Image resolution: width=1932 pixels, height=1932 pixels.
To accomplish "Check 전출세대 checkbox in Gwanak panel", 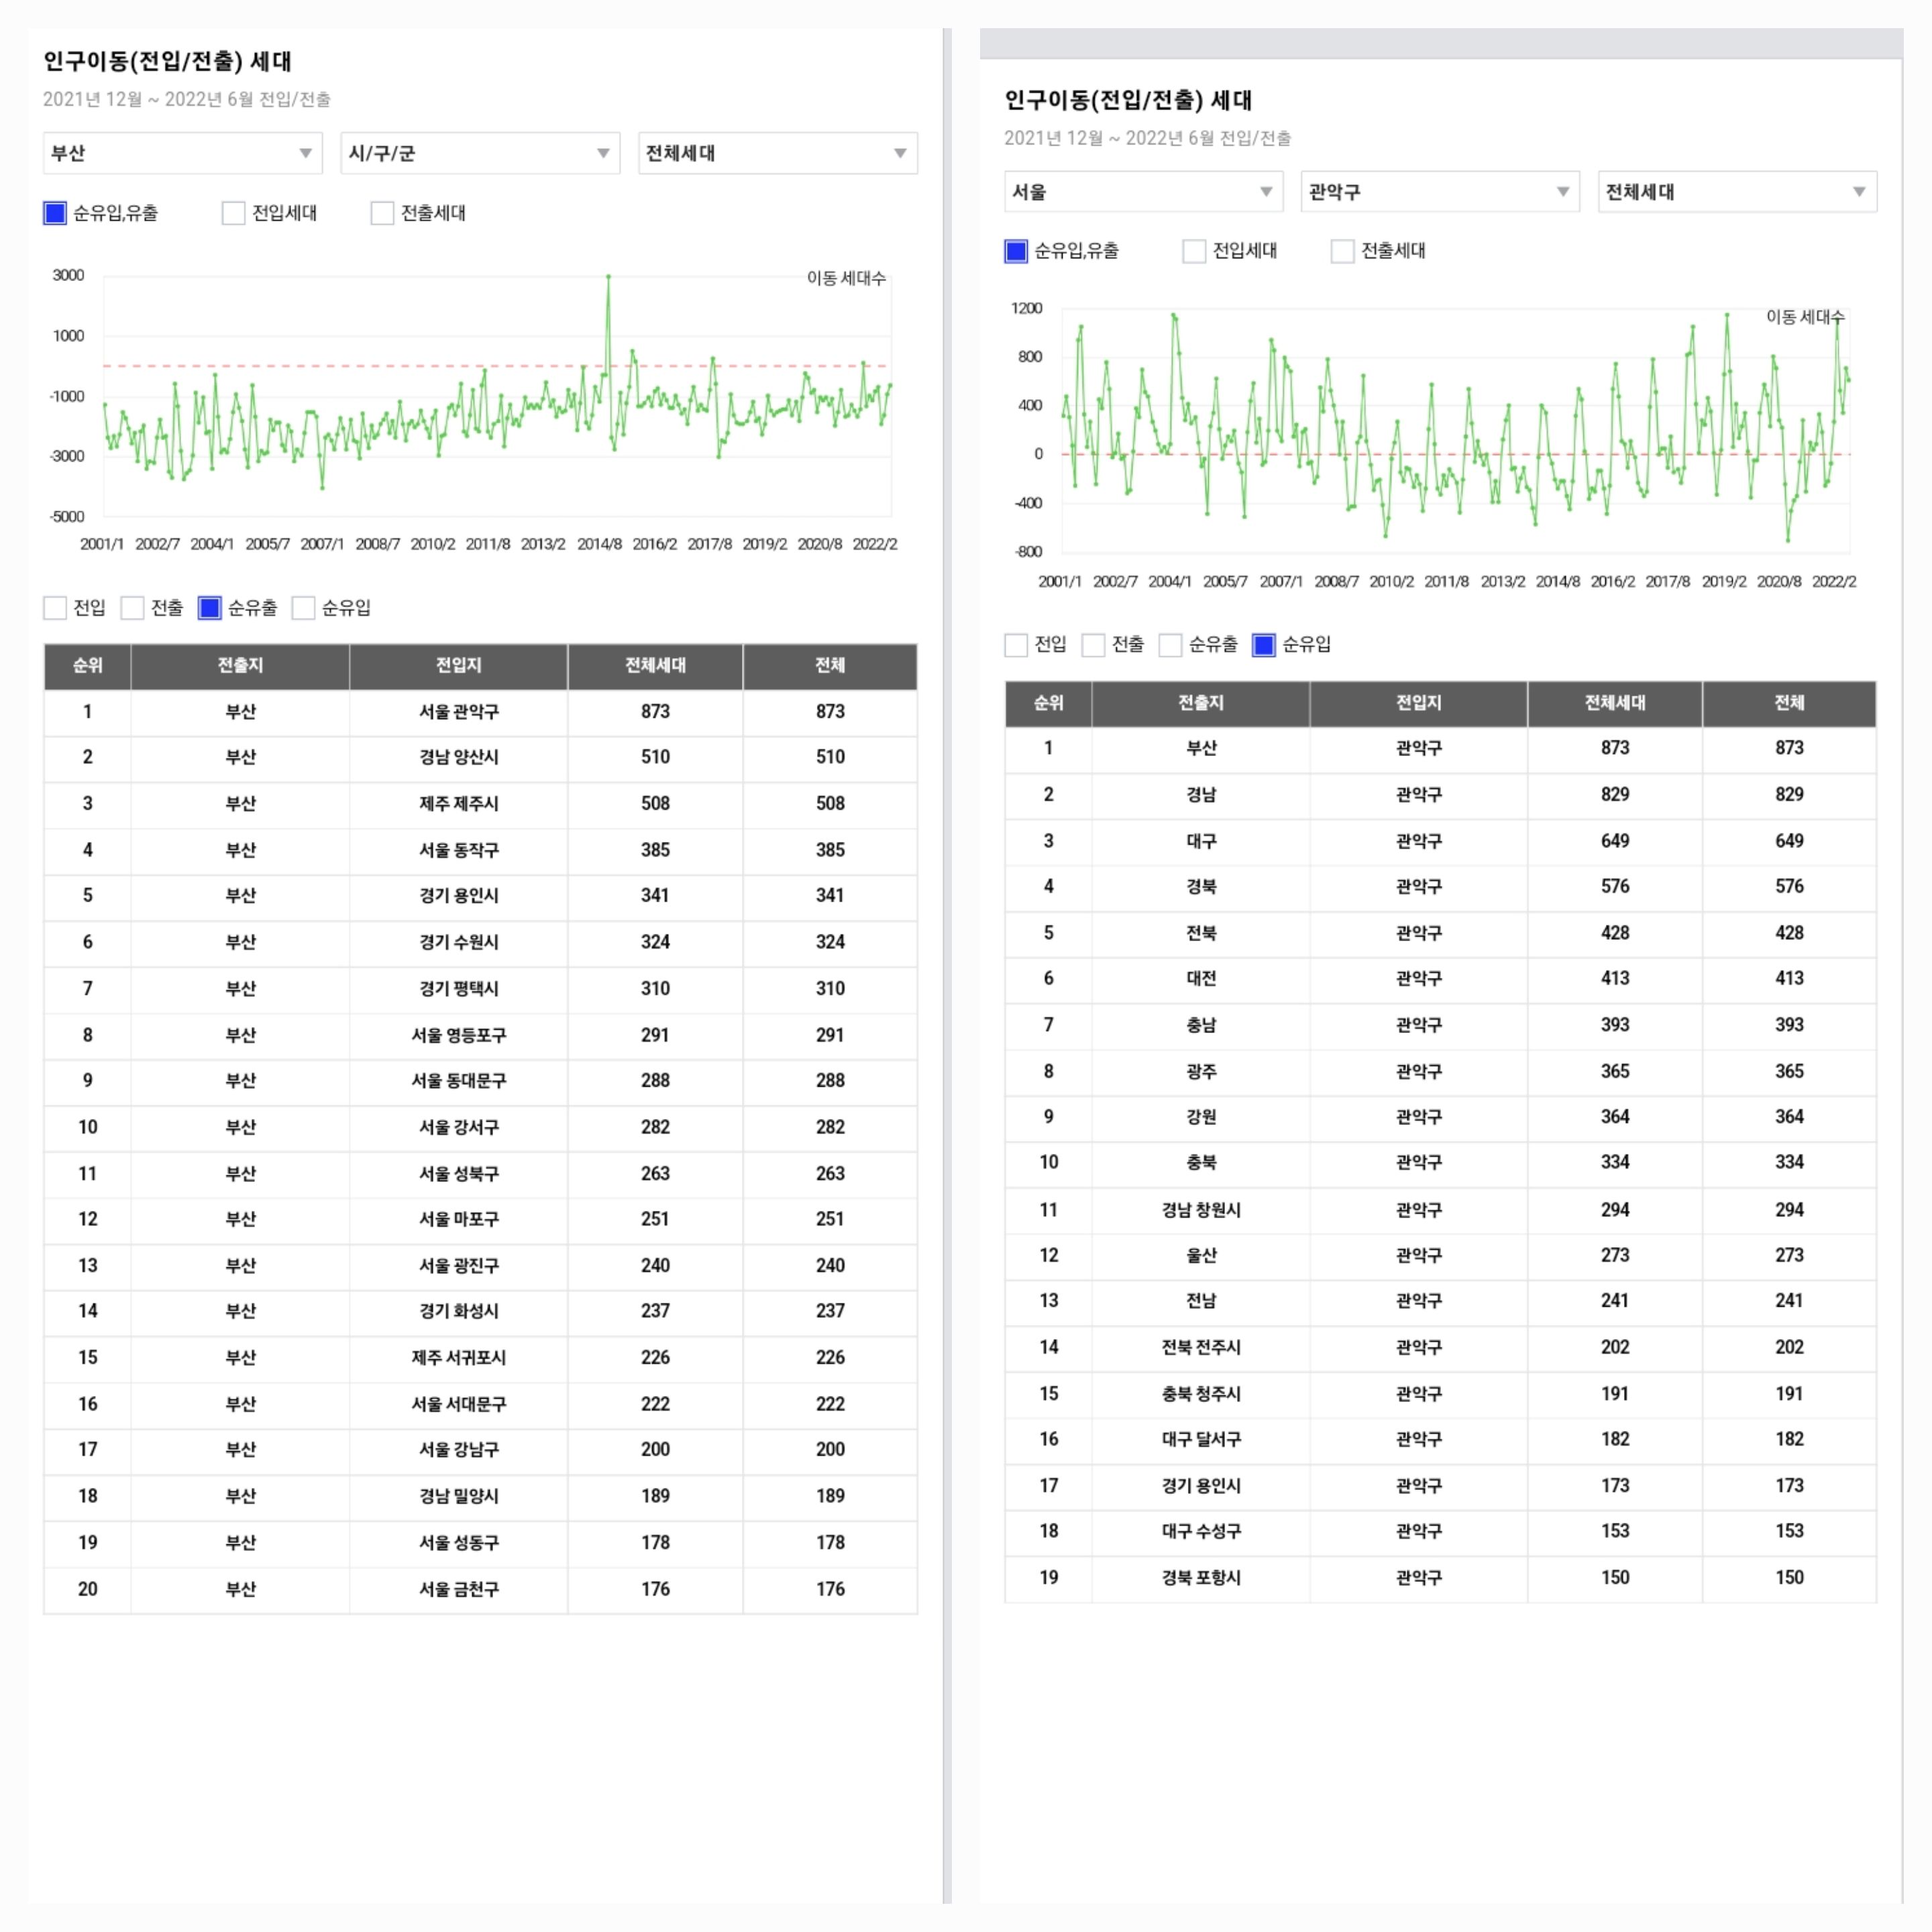I will click(1342, 251).
